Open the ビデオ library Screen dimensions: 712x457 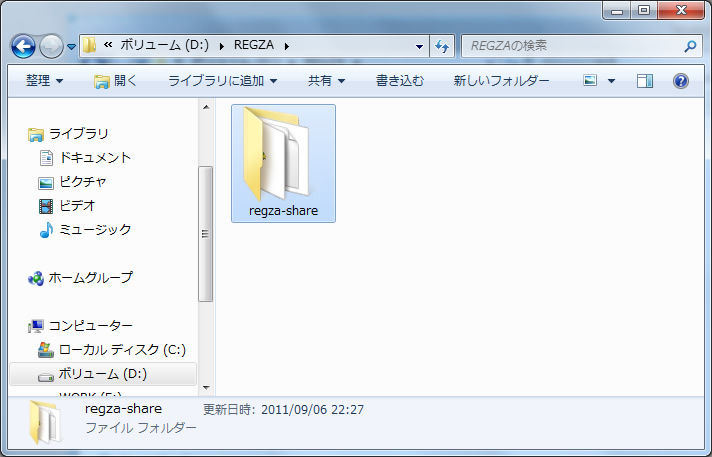[x=77, y=206]
